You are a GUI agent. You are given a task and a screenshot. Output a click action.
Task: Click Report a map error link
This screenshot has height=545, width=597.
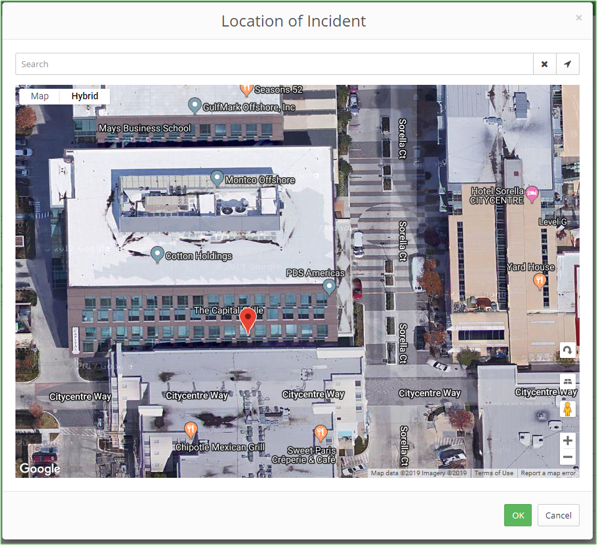(548, 473)
